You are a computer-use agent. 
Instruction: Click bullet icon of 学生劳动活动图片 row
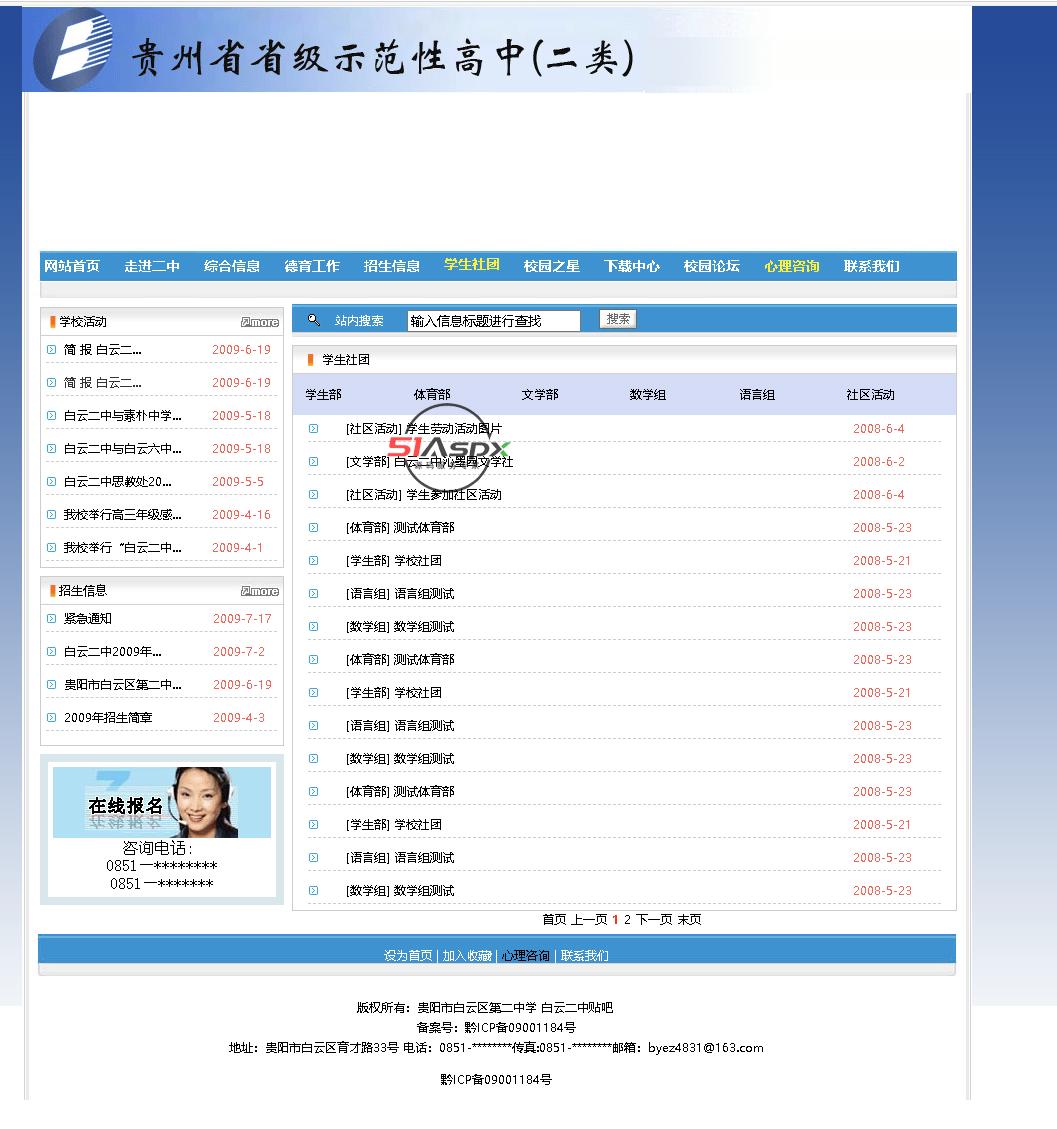[313, 428]
